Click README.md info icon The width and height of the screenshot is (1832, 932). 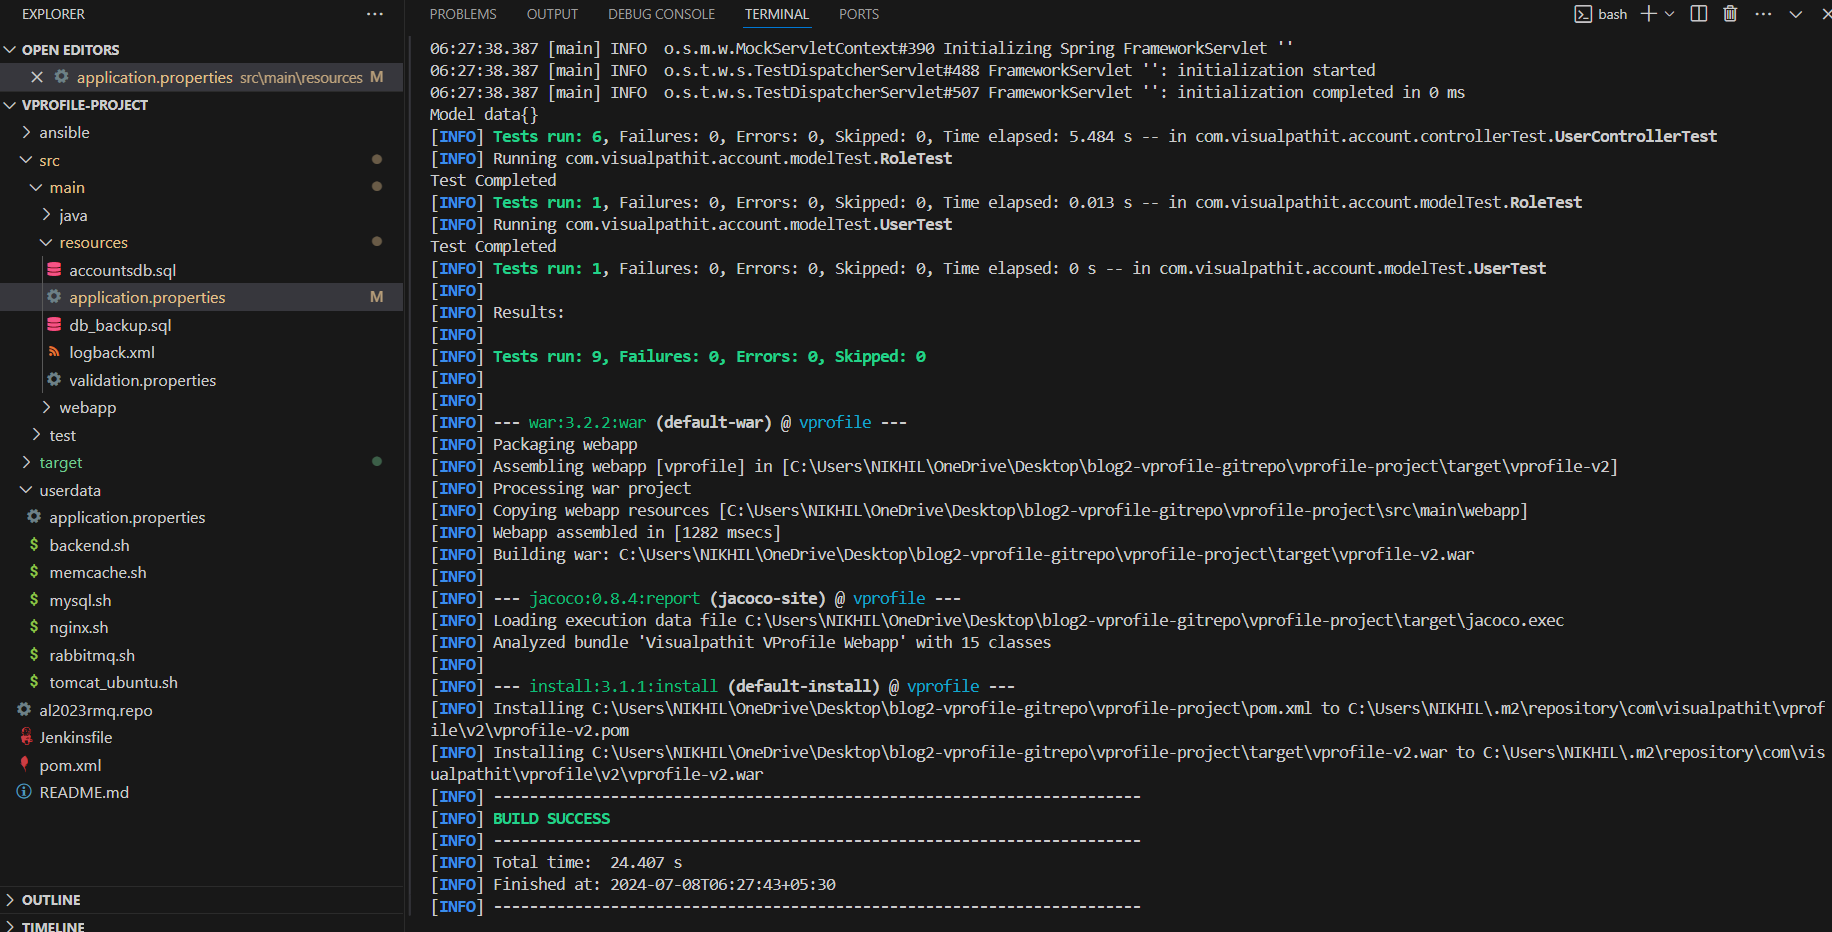[x=24, y=792]
